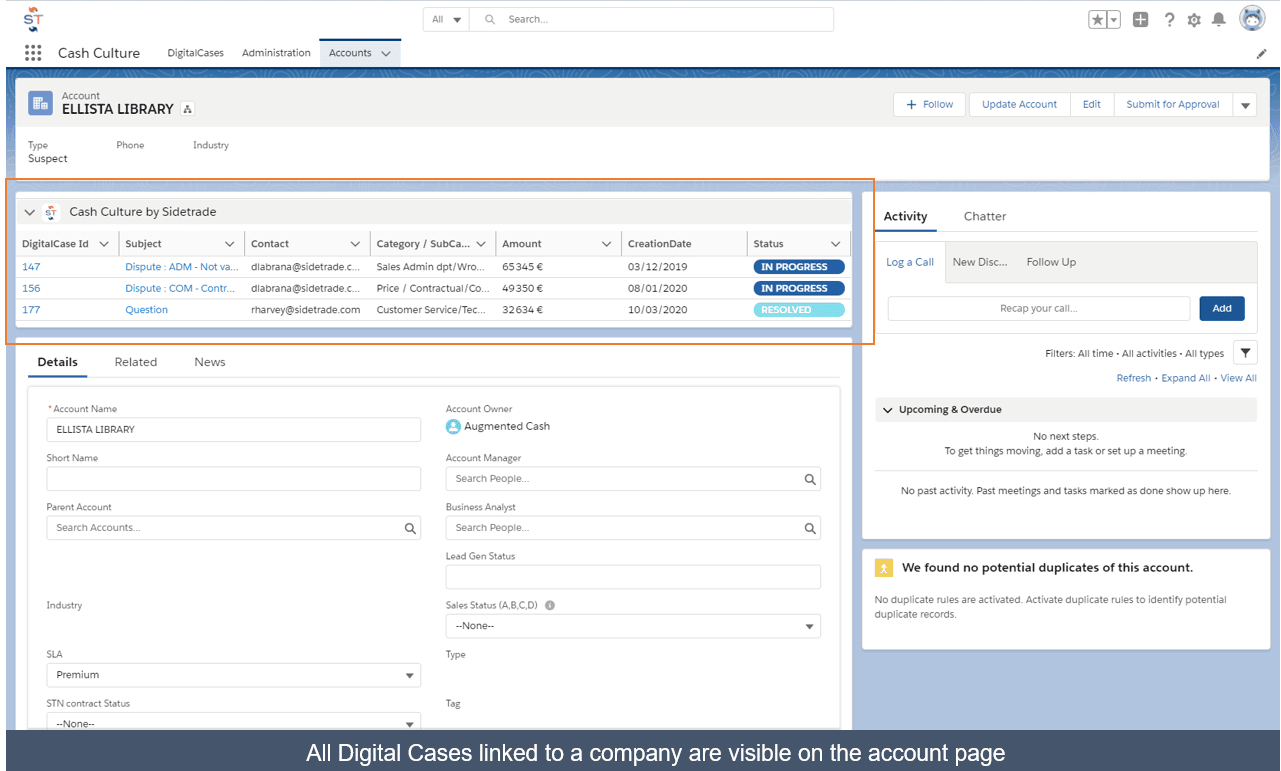Open the notifications bell icon

point(1219,19)
